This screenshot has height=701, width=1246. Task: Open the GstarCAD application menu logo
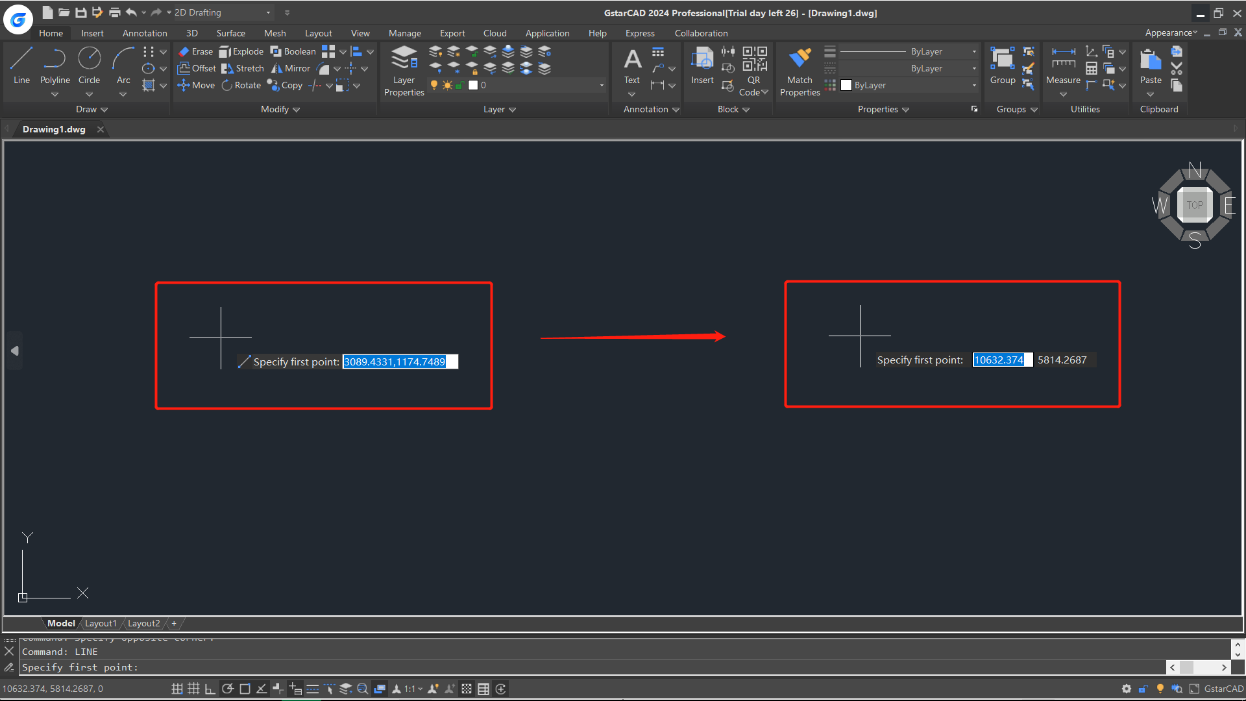pos(19,19)
